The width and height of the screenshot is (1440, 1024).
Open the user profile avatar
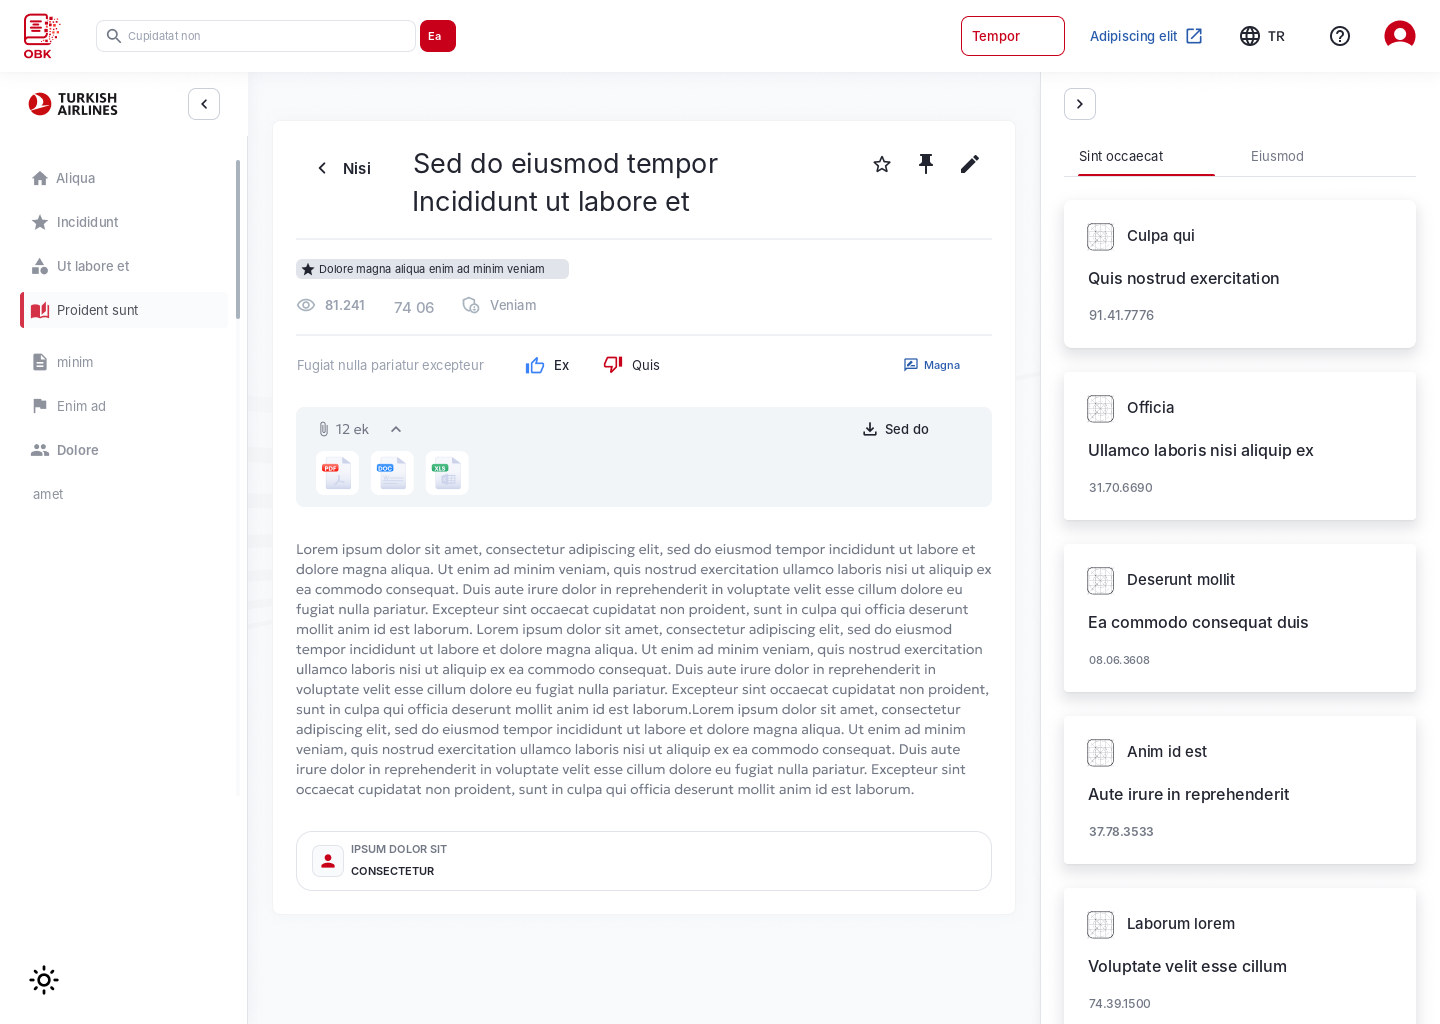[1400, 36]
